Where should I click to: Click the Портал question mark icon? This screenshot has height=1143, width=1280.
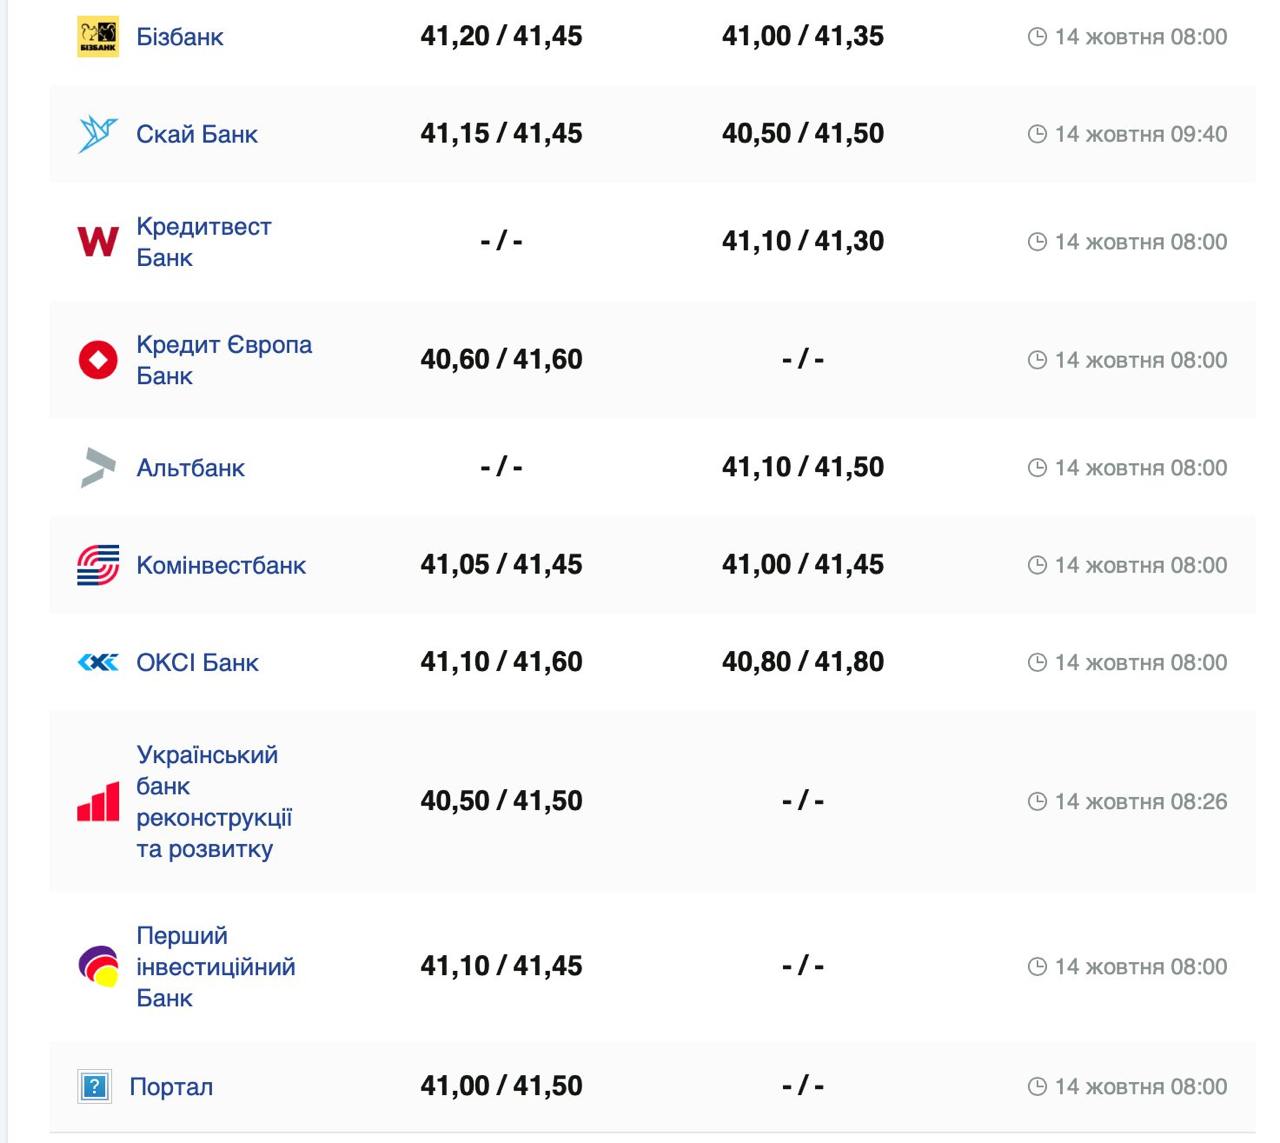click(x=95, y=1086)
